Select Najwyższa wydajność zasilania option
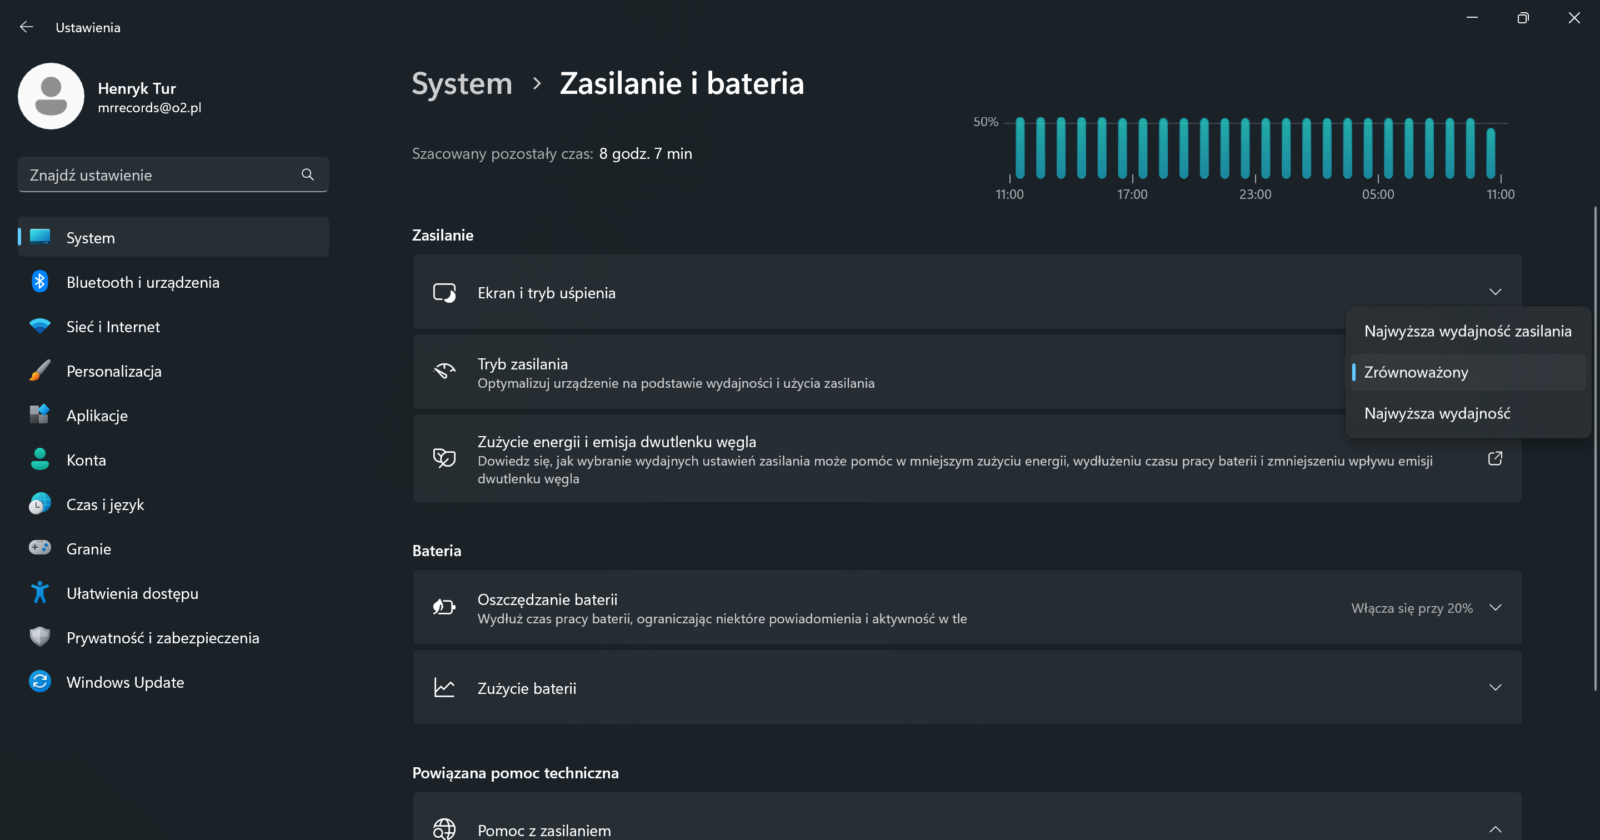The height and width of the screenshot is (840, 1600). point(1468,331)
